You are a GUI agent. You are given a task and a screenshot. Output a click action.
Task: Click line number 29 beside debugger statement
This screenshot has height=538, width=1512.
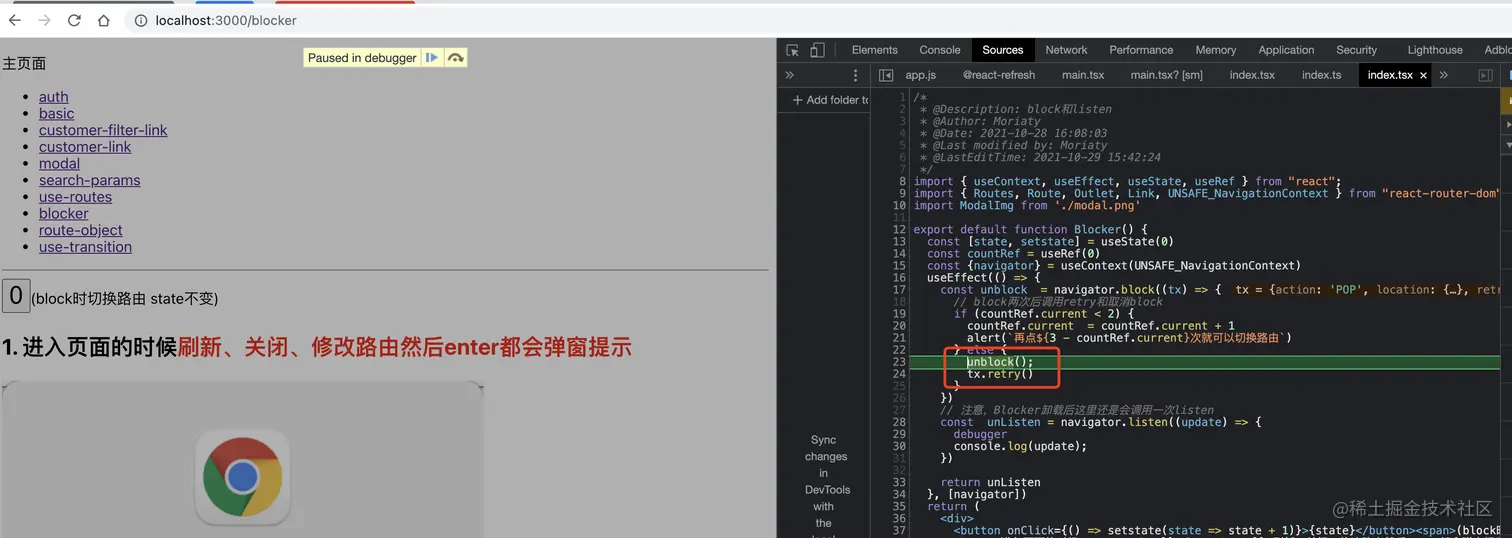pyautogui.click(x=899, y=434)
